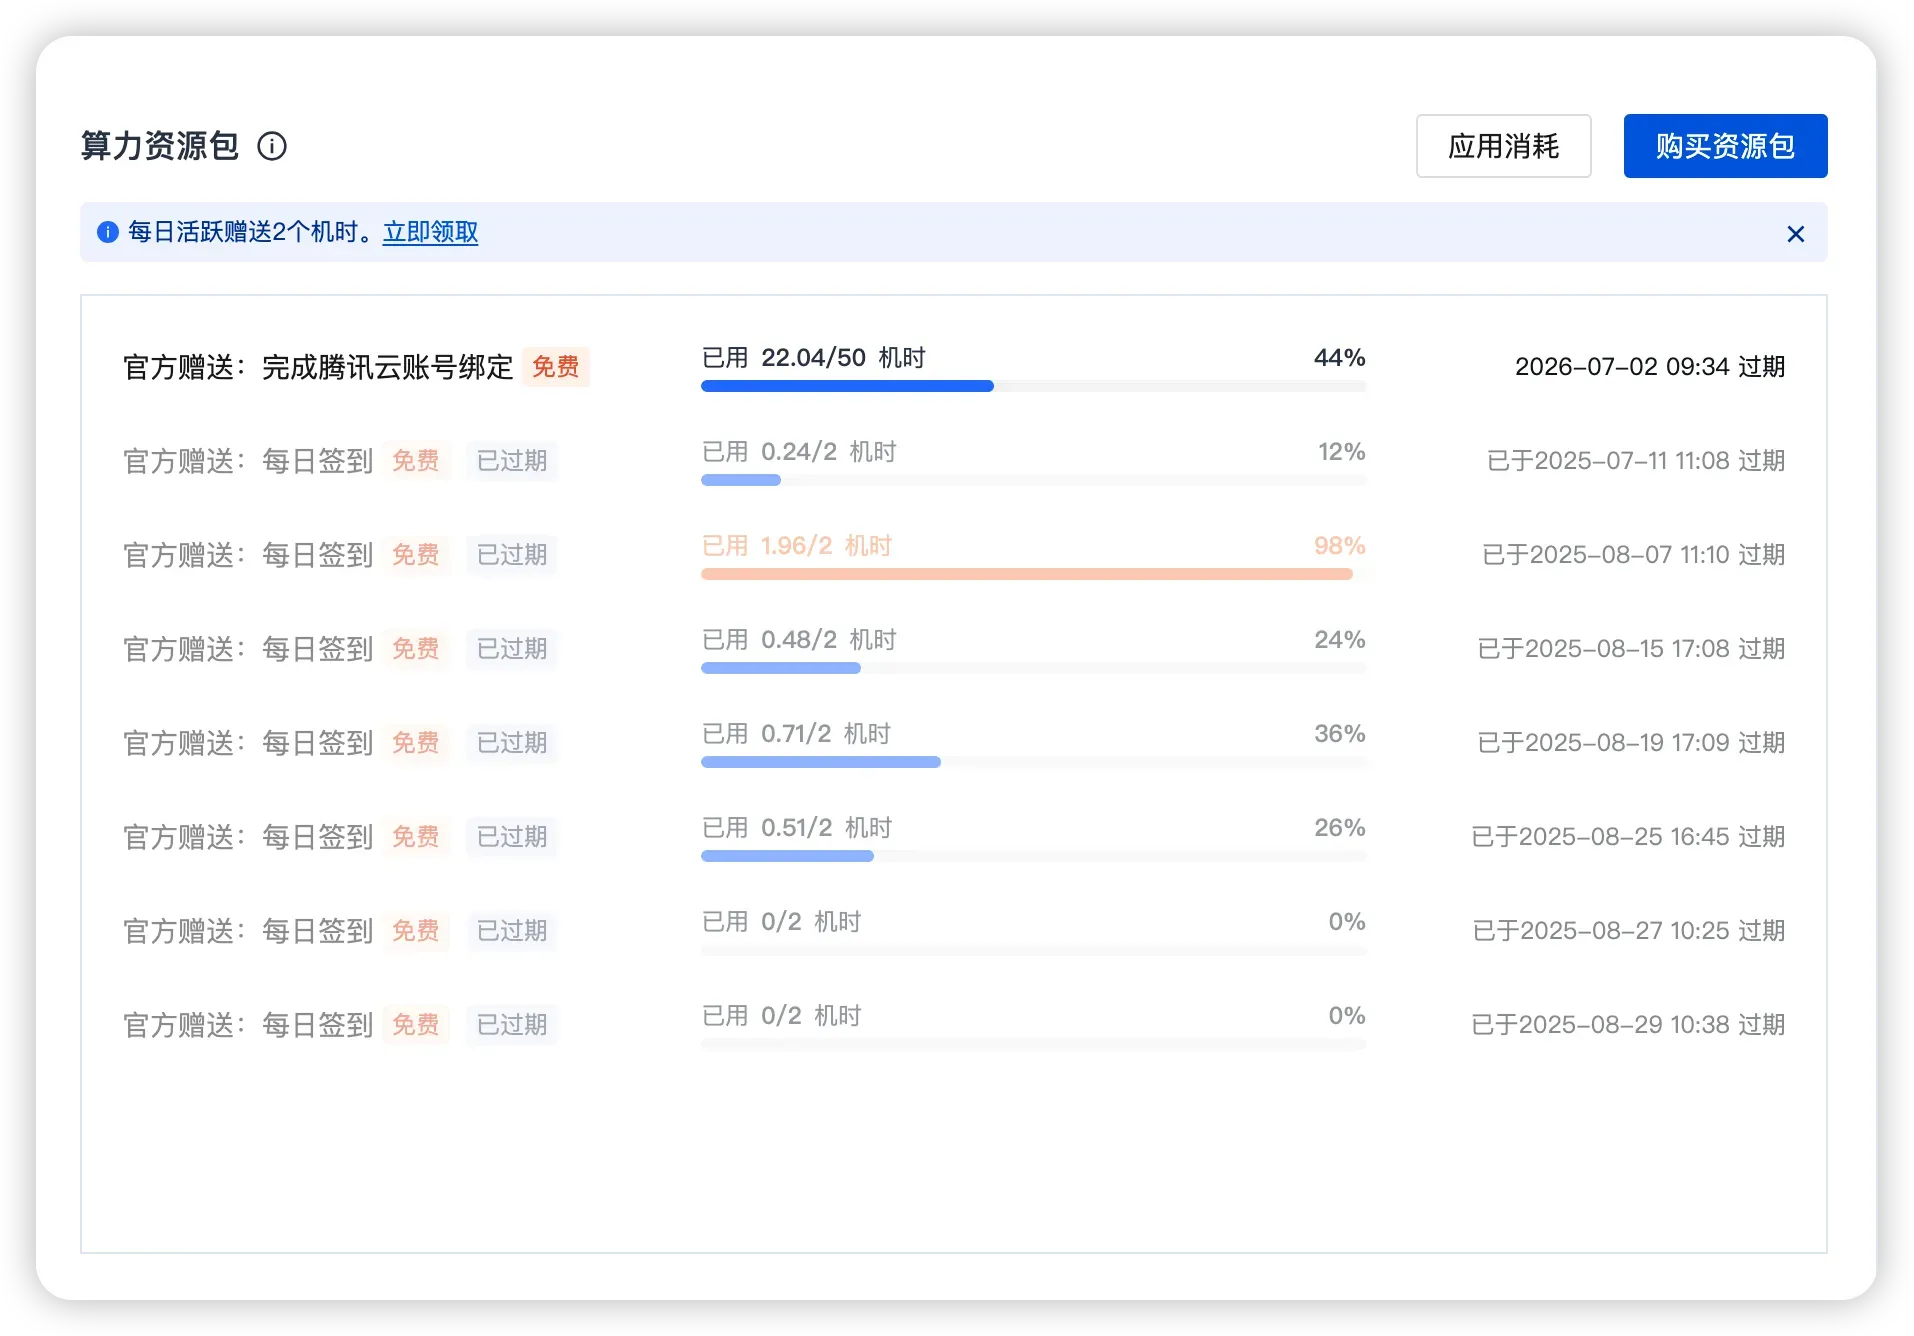Click the expiry date 已于2025-08-29 10:38
This screenshot has height=1336, width=1914.
click(1627, 1025)
